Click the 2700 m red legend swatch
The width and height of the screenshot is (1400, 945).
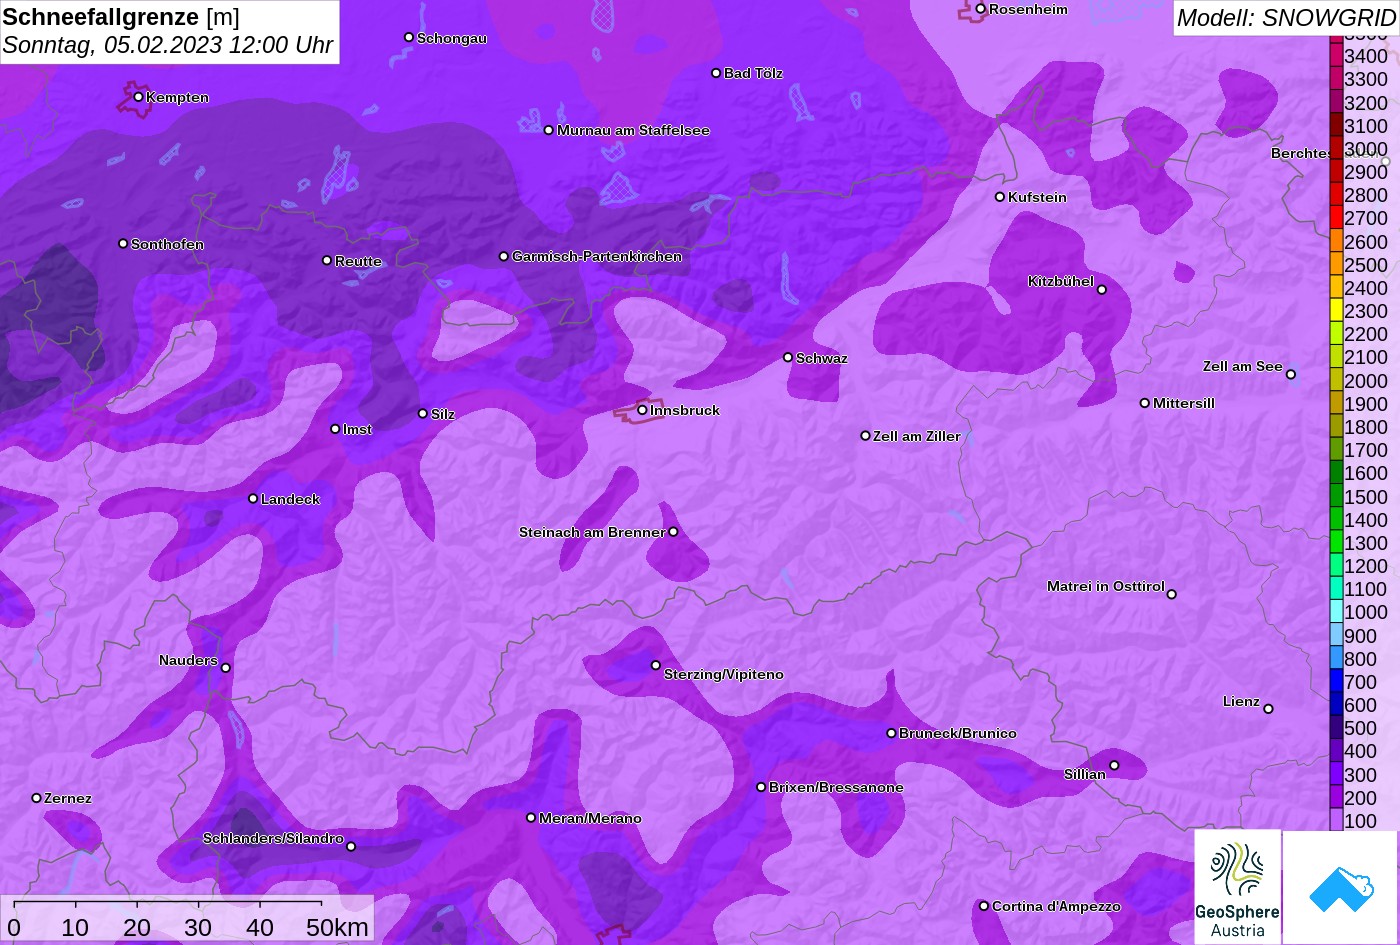point(1336,218)
